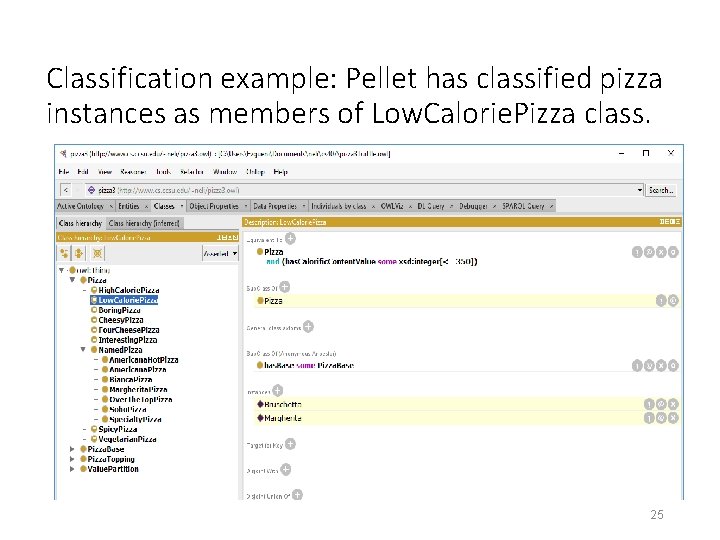Open the File menu
The width and height of the screenshot is (720, 540).
(64, 172)
